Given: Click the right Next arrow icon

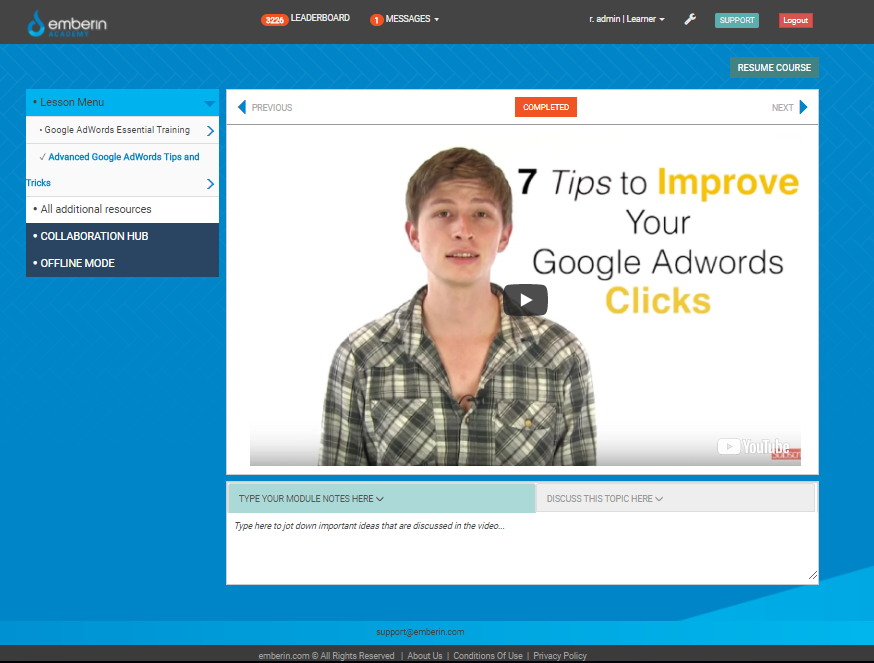Looking at the screenshot, I should [803, 108].
